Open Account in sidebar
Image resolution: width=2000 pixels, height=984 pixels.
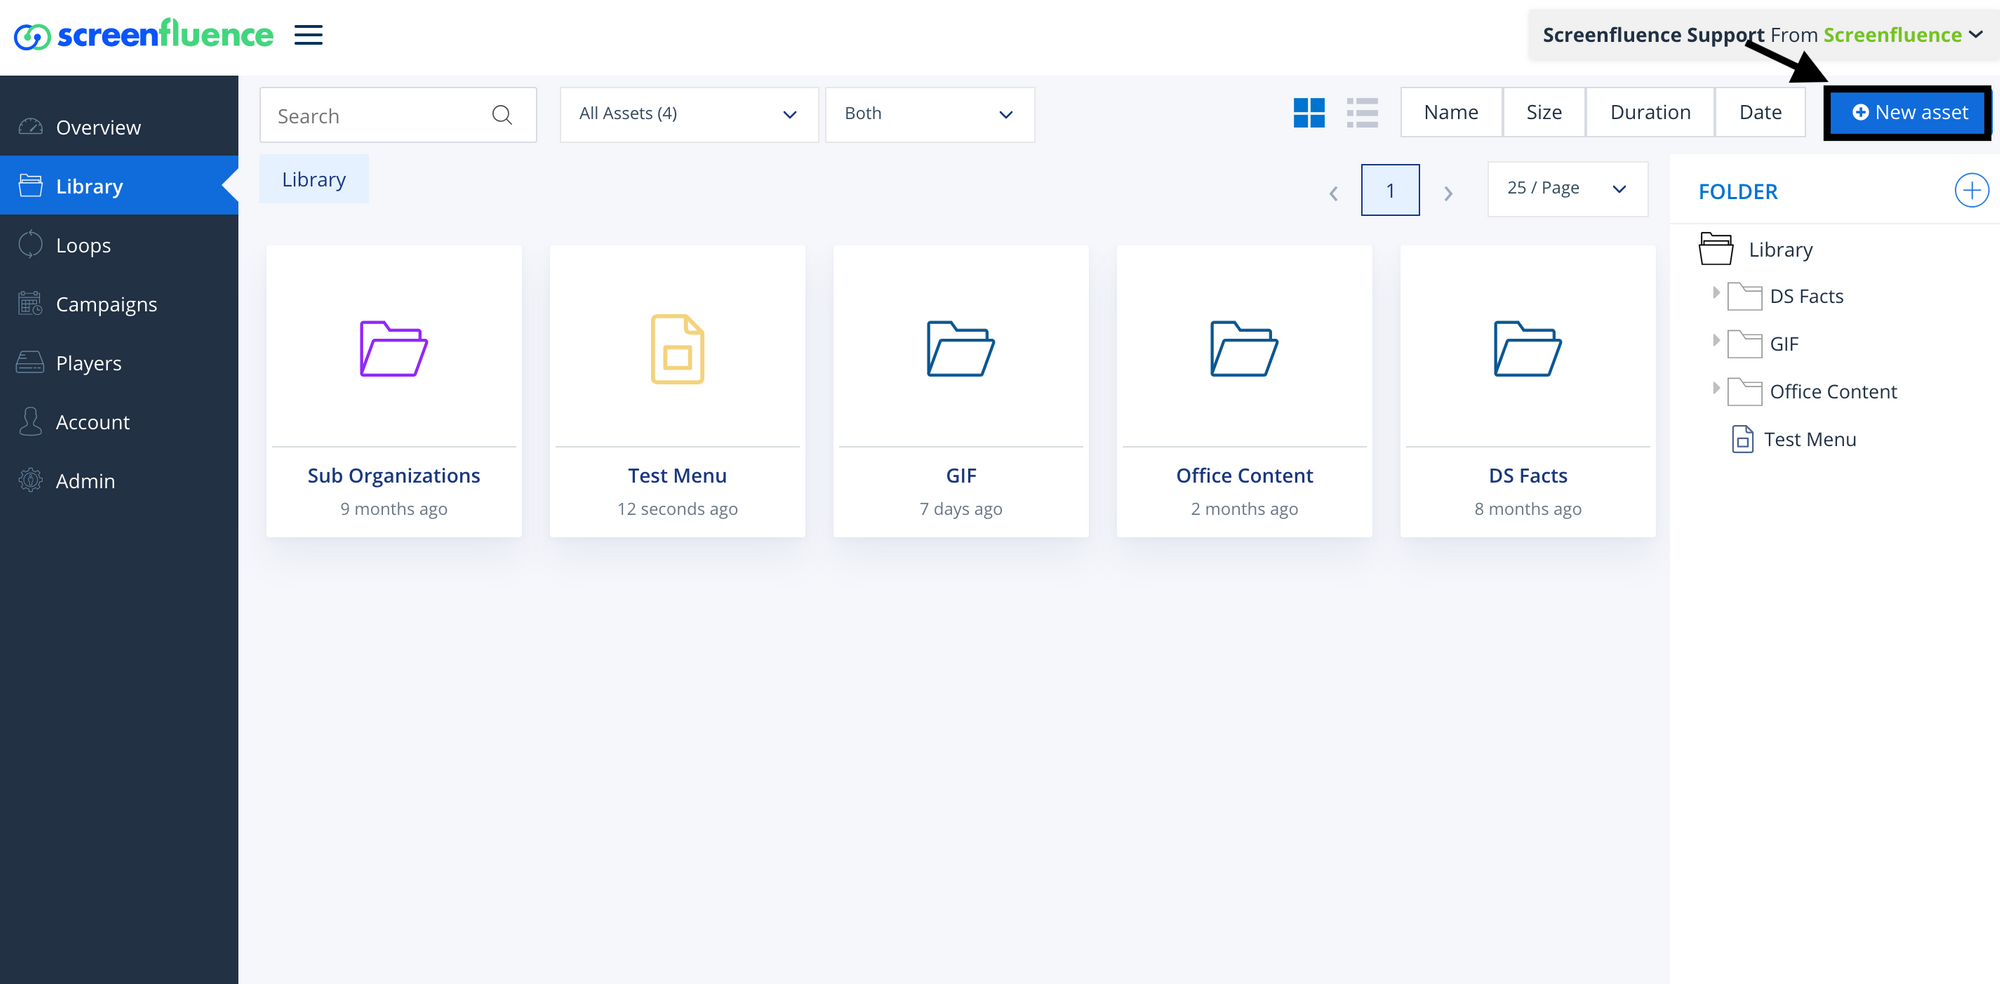click(119, 422)
